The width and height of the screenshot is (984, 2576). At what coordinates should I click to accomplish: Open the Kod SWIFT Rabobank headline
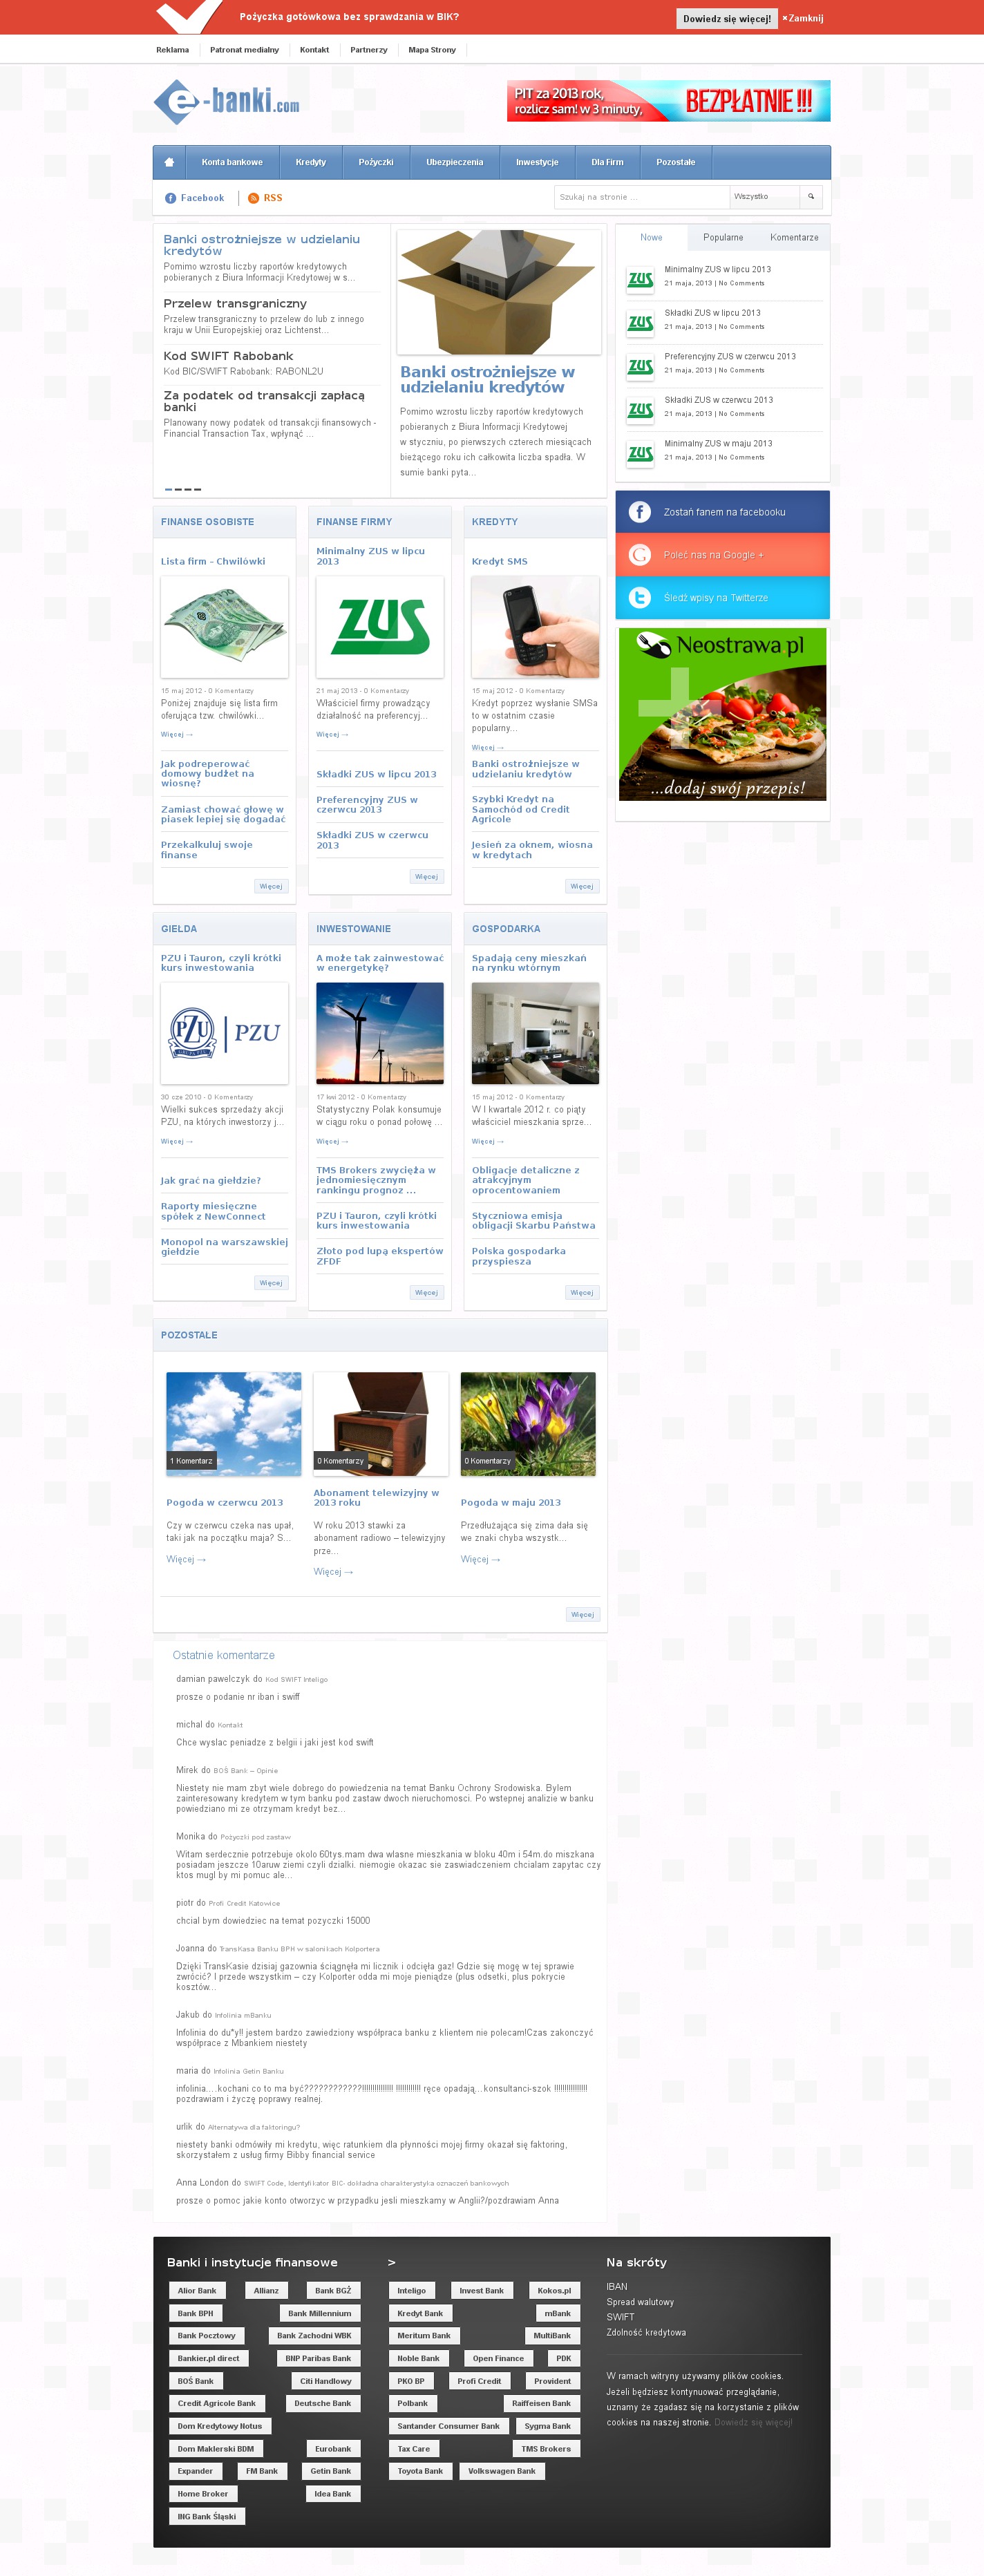click(228, 355)
